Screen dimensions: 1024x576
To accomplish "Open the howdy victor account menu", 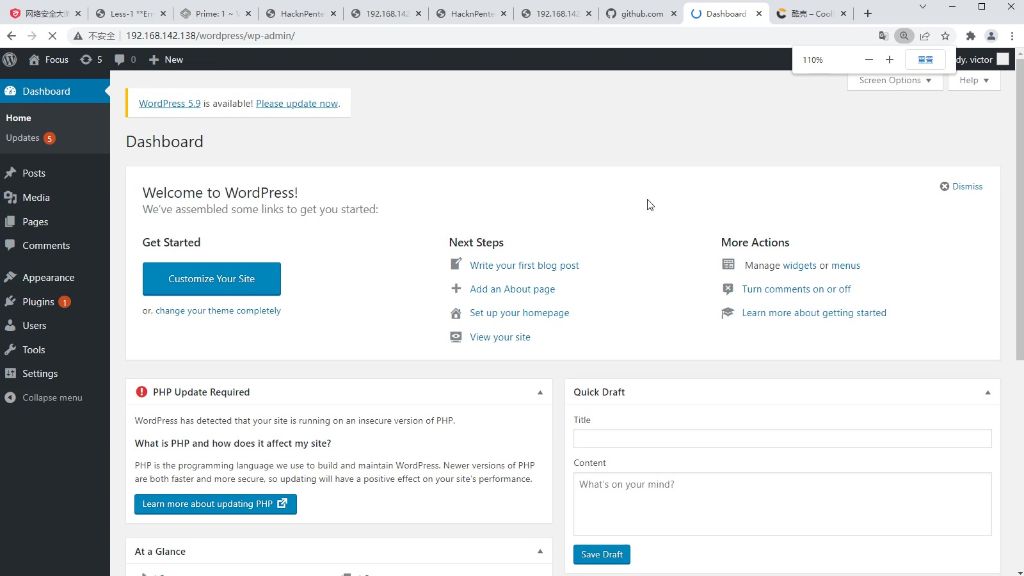I will pos(983,59).
